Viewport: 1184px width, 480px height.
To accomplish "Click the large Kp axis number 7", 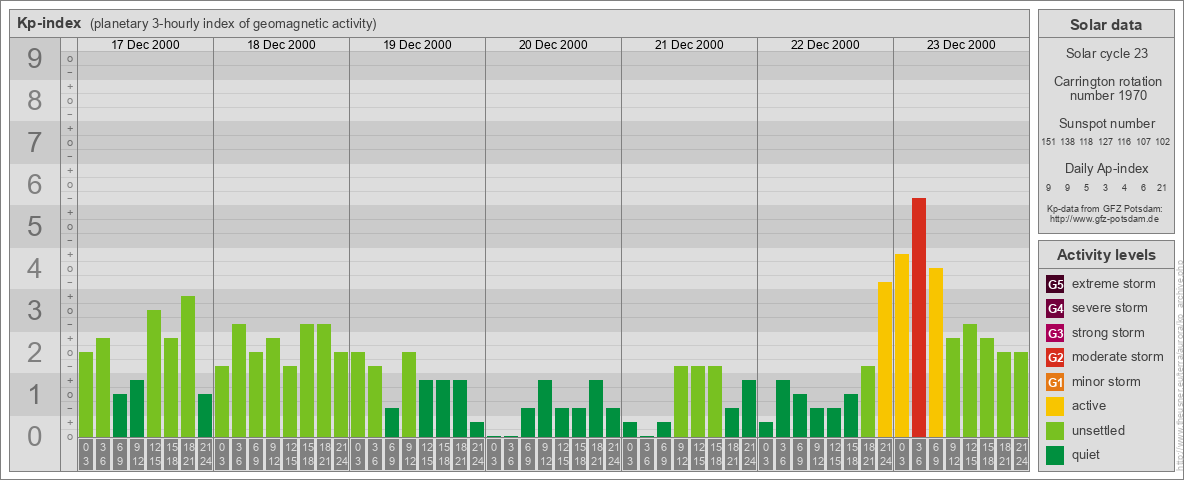I will click(35, 143).
